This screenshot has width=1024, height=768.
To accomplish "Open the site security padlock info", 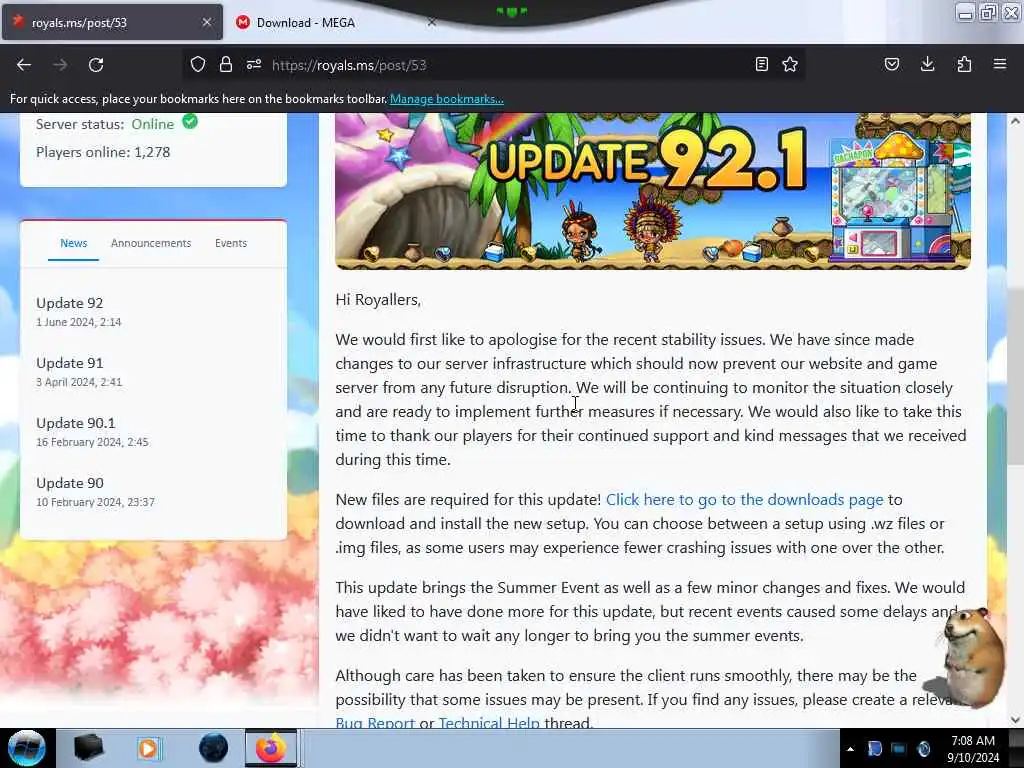I will 226,64.
